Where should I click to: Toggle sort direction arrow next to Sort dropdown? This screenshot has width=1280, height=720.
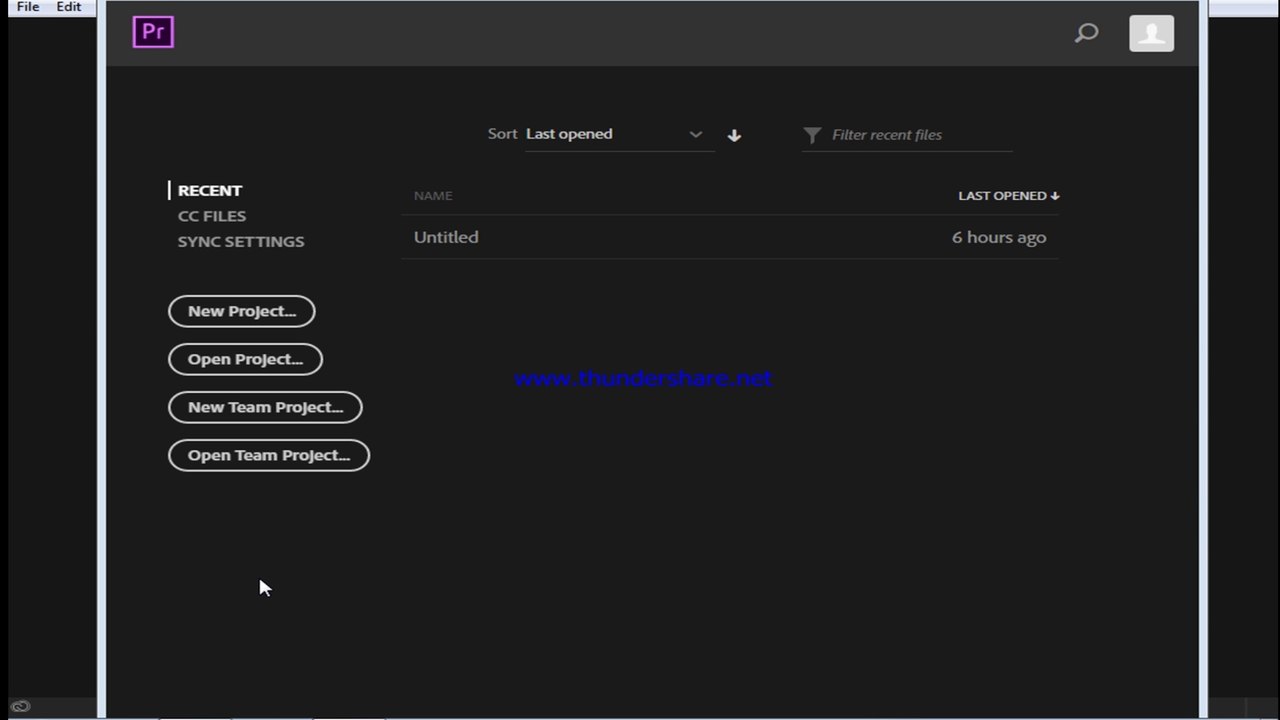click(x=734, y=135)
